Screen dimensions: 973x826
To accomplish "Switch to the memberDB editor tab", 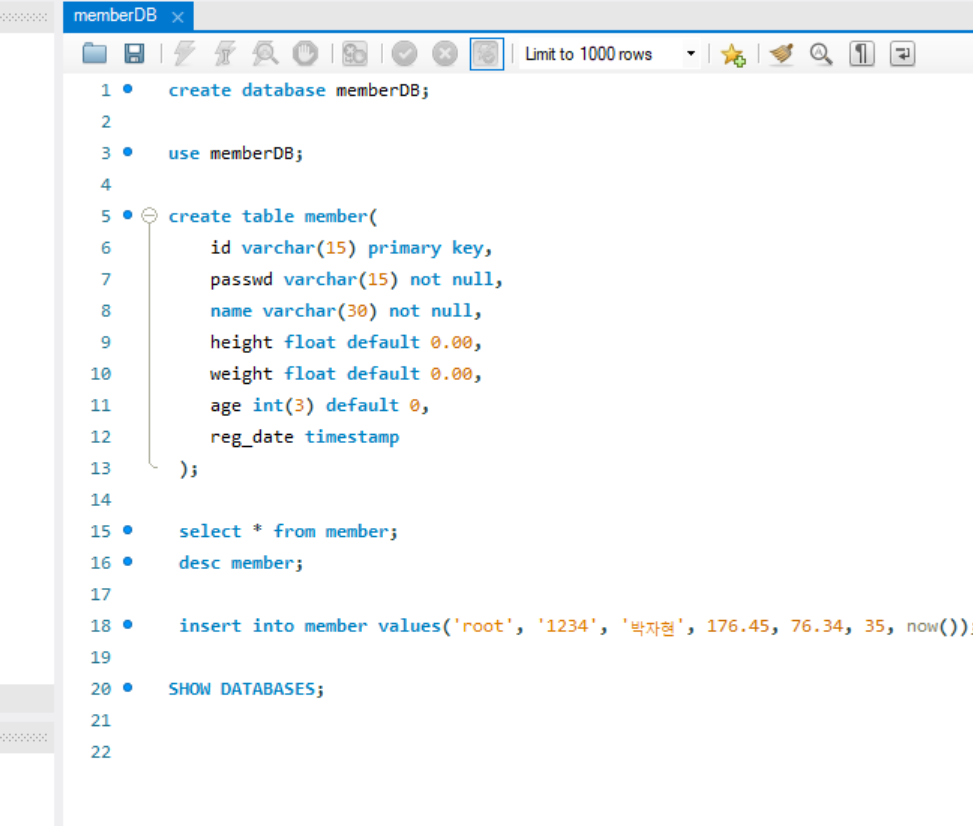I will point(115,16).
